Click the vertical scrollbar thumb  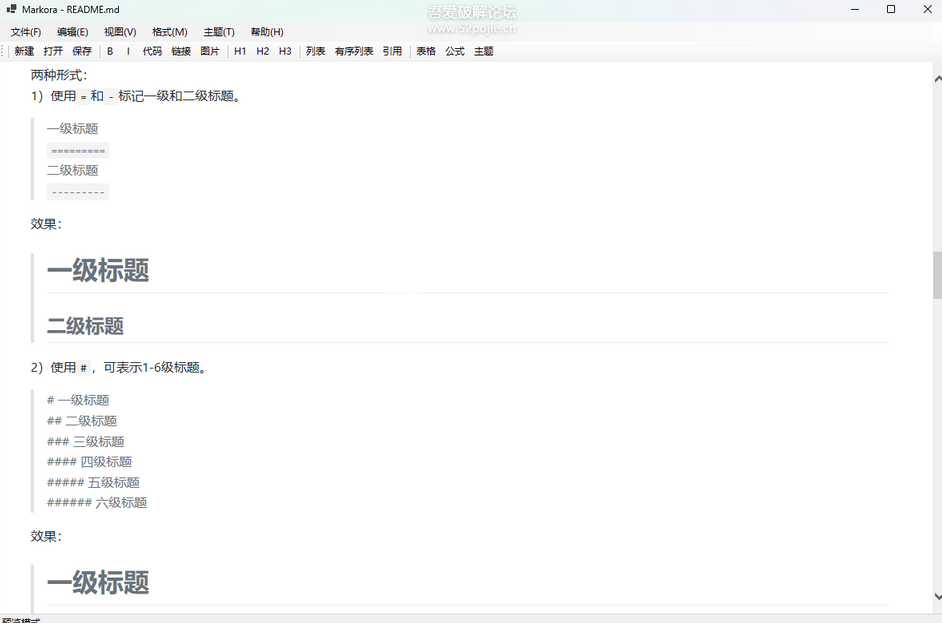(937, 275)
